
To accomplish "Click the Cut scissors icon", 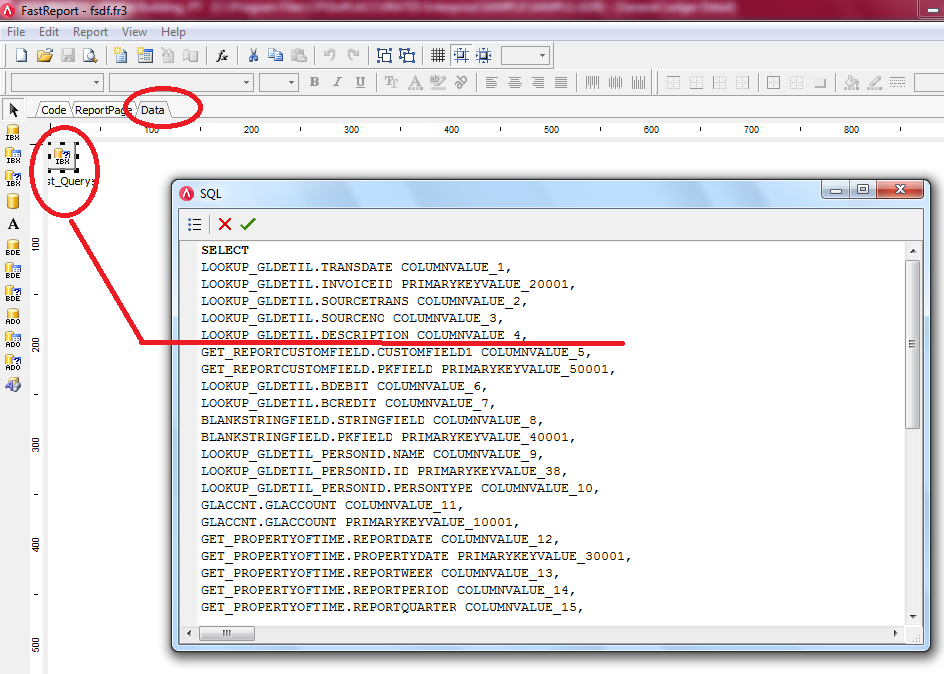I will (253, 56).
